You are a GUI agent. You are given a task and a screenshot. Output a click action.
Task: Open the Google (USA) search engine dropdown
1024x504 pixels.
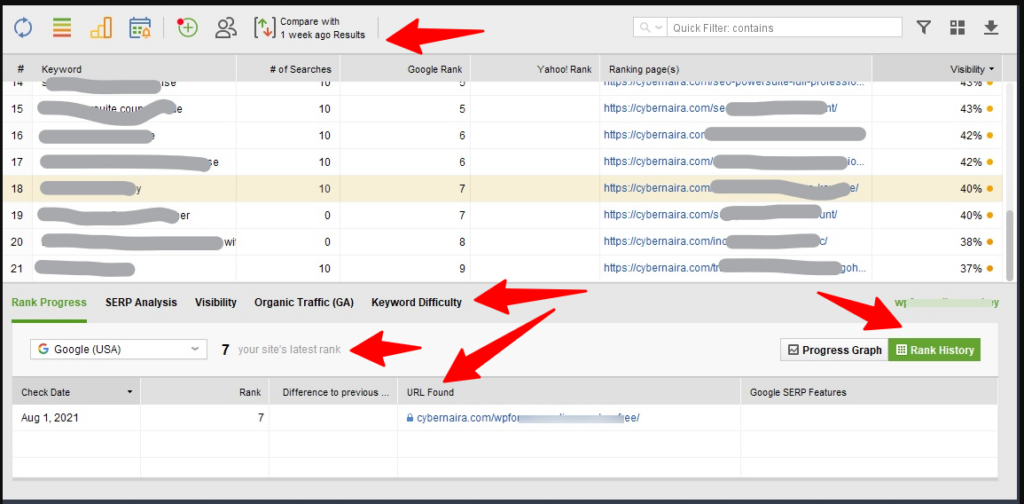click(118, 349)
